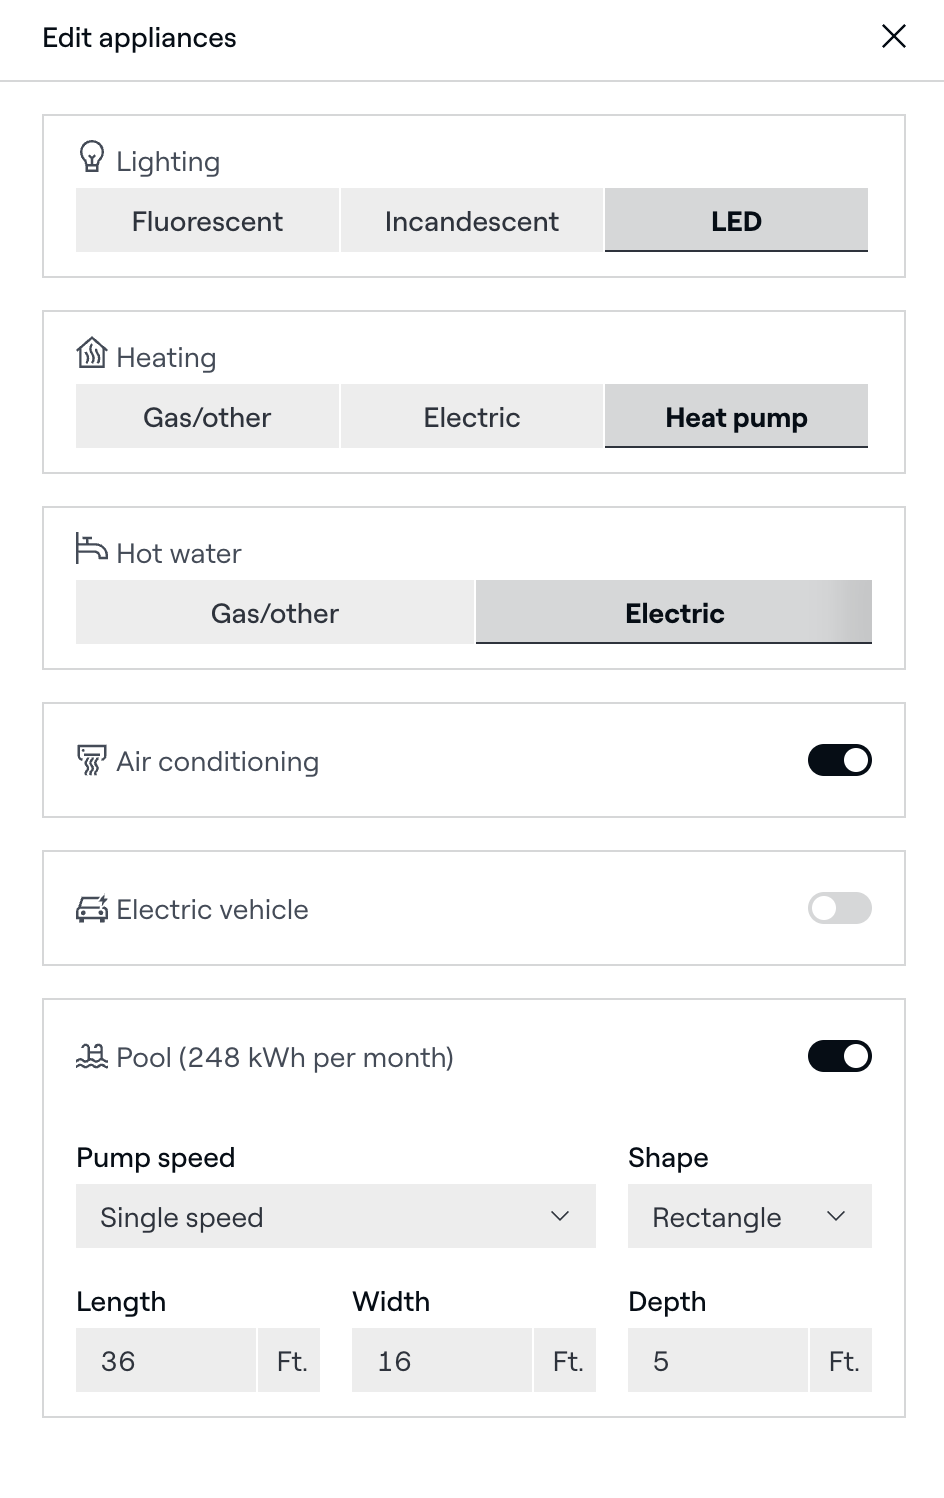
Task: Click the pool Length input field
Action: [166, 1361]
